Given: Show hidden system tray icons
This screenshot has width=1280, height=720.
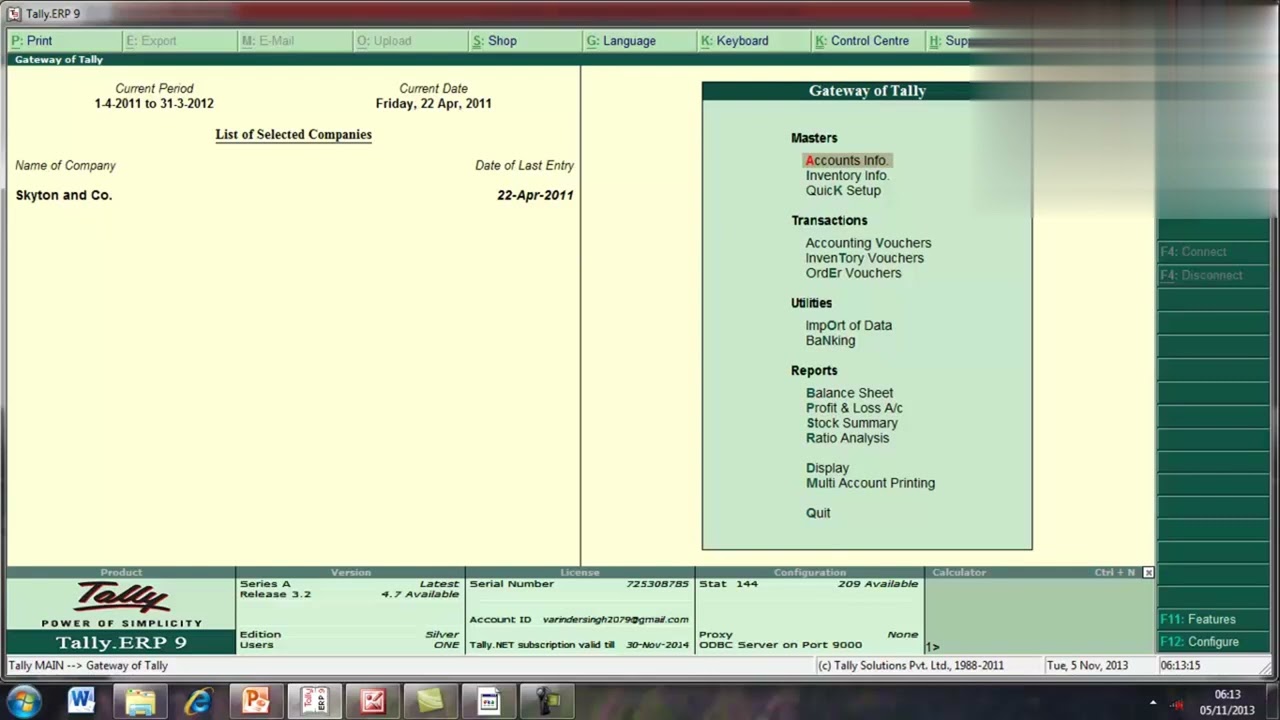Looking at the screenshot, I should click(x=1153, y=702).
